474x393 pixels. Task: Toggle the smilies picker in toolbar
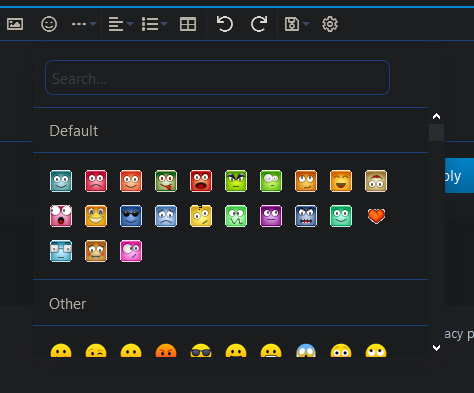[x=49, y=24]
